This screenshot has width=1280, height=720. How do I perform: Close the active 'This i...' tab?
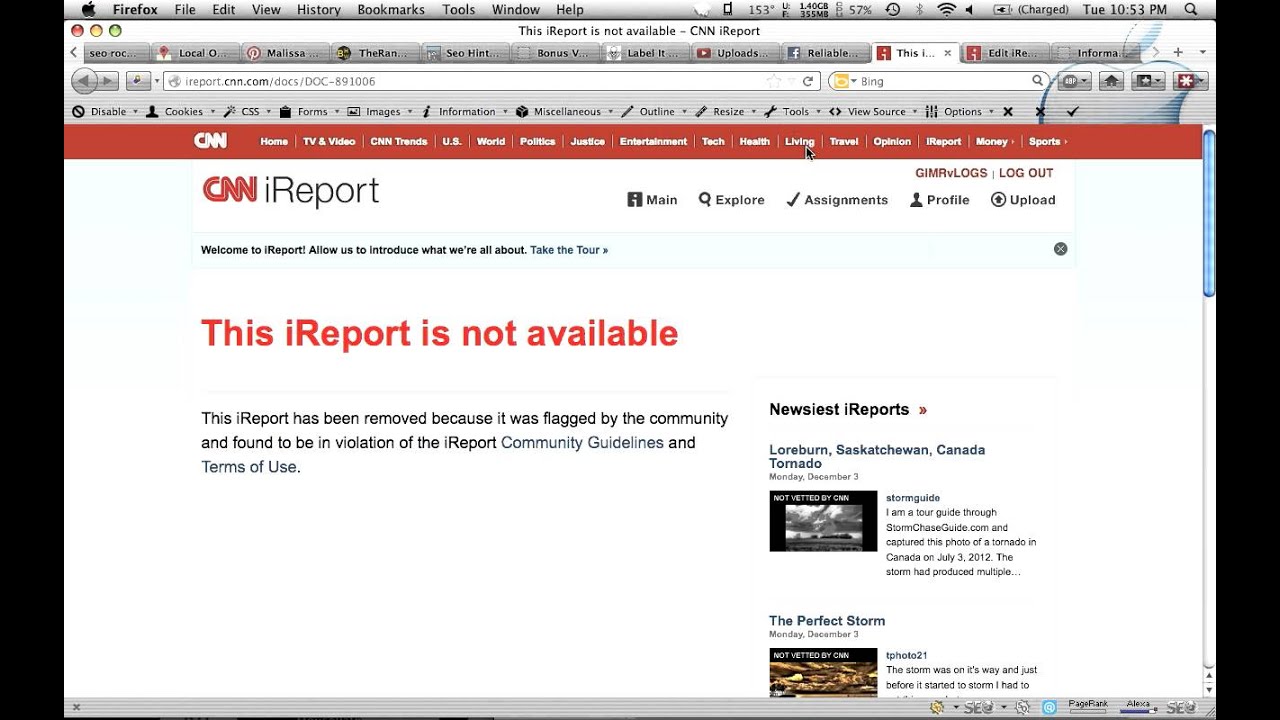(x=948, y=53)
